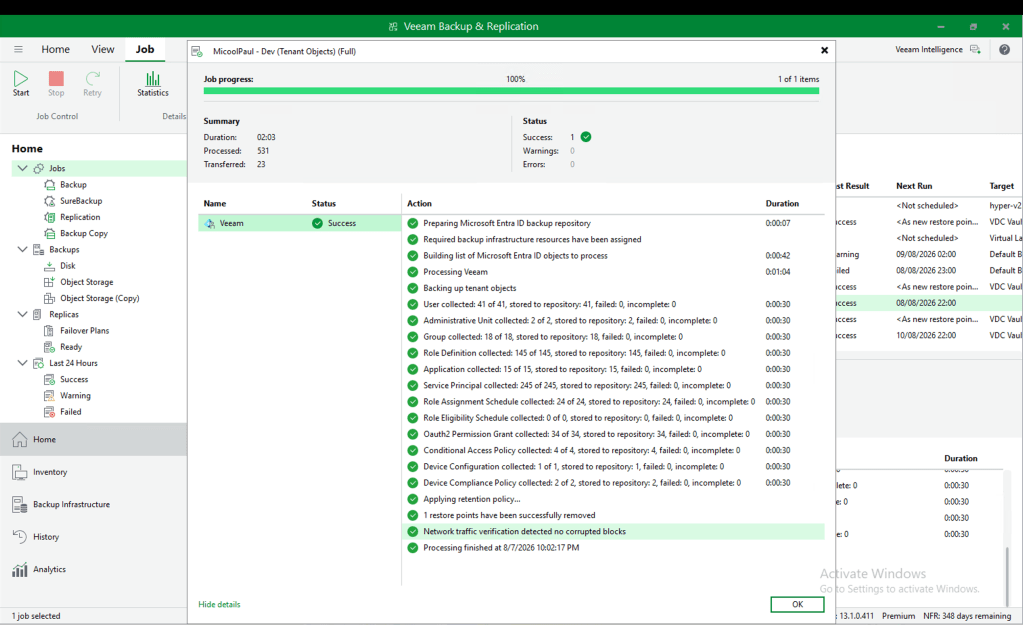Select the Veeam row in the objects list
1023x625 pixels.
(x=299, y=223)
